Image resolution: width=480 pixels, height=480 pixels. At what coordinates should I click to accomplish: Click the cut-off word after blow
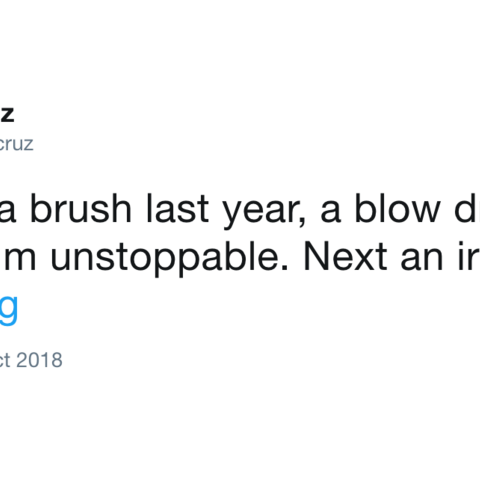click(x=467, y=208)
